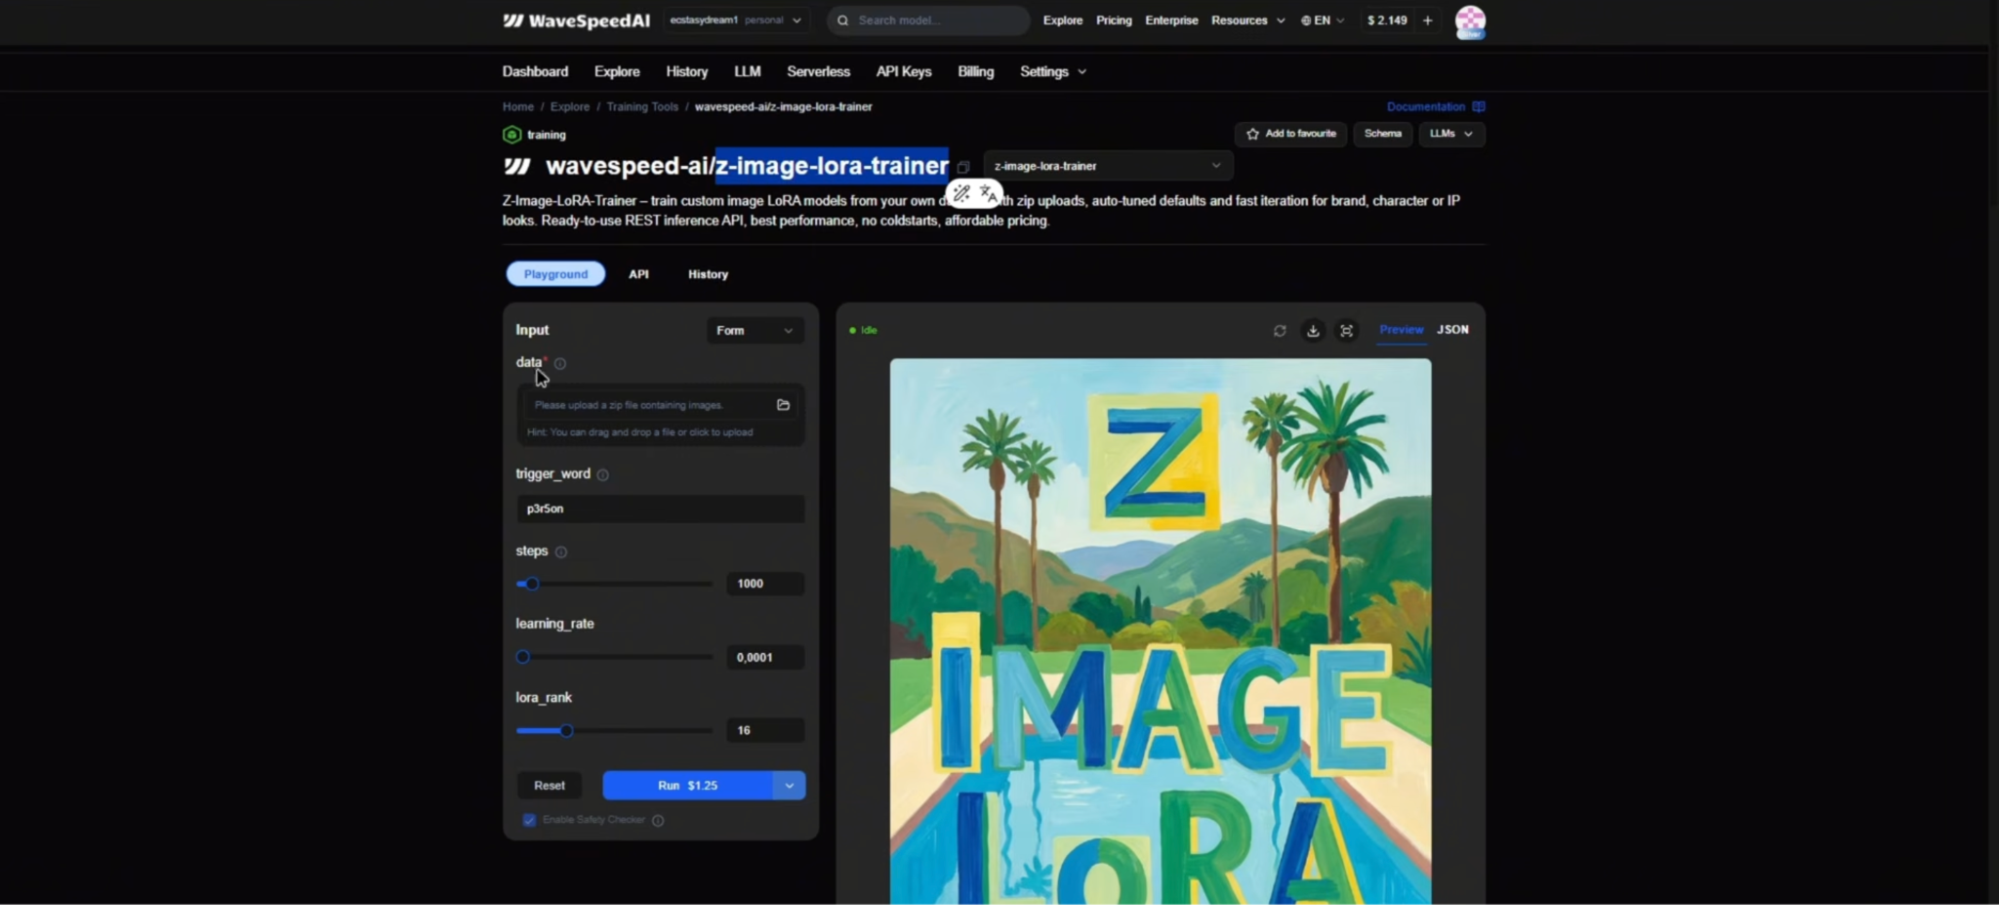Viewport: 1999px width, 905px height.
Task: Switch to the API tab
Action: point(639,274)
